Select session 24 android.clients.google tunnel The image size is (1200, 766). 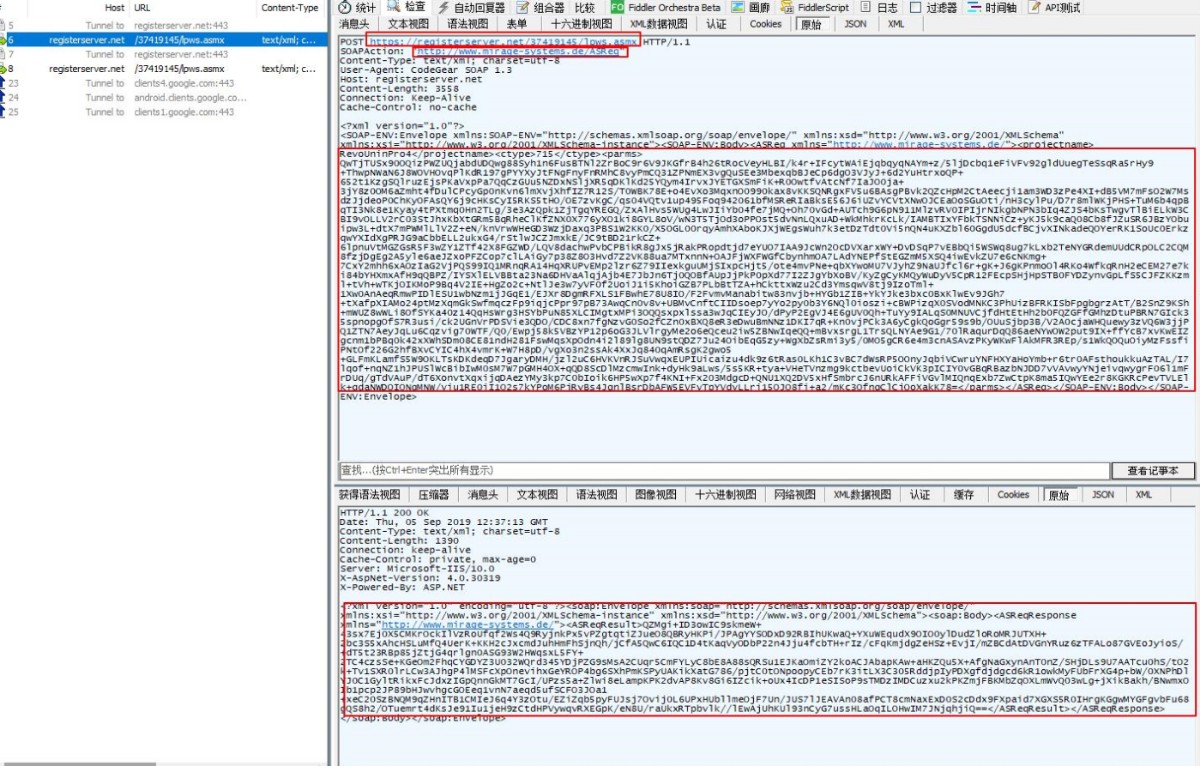click(164, 98)
